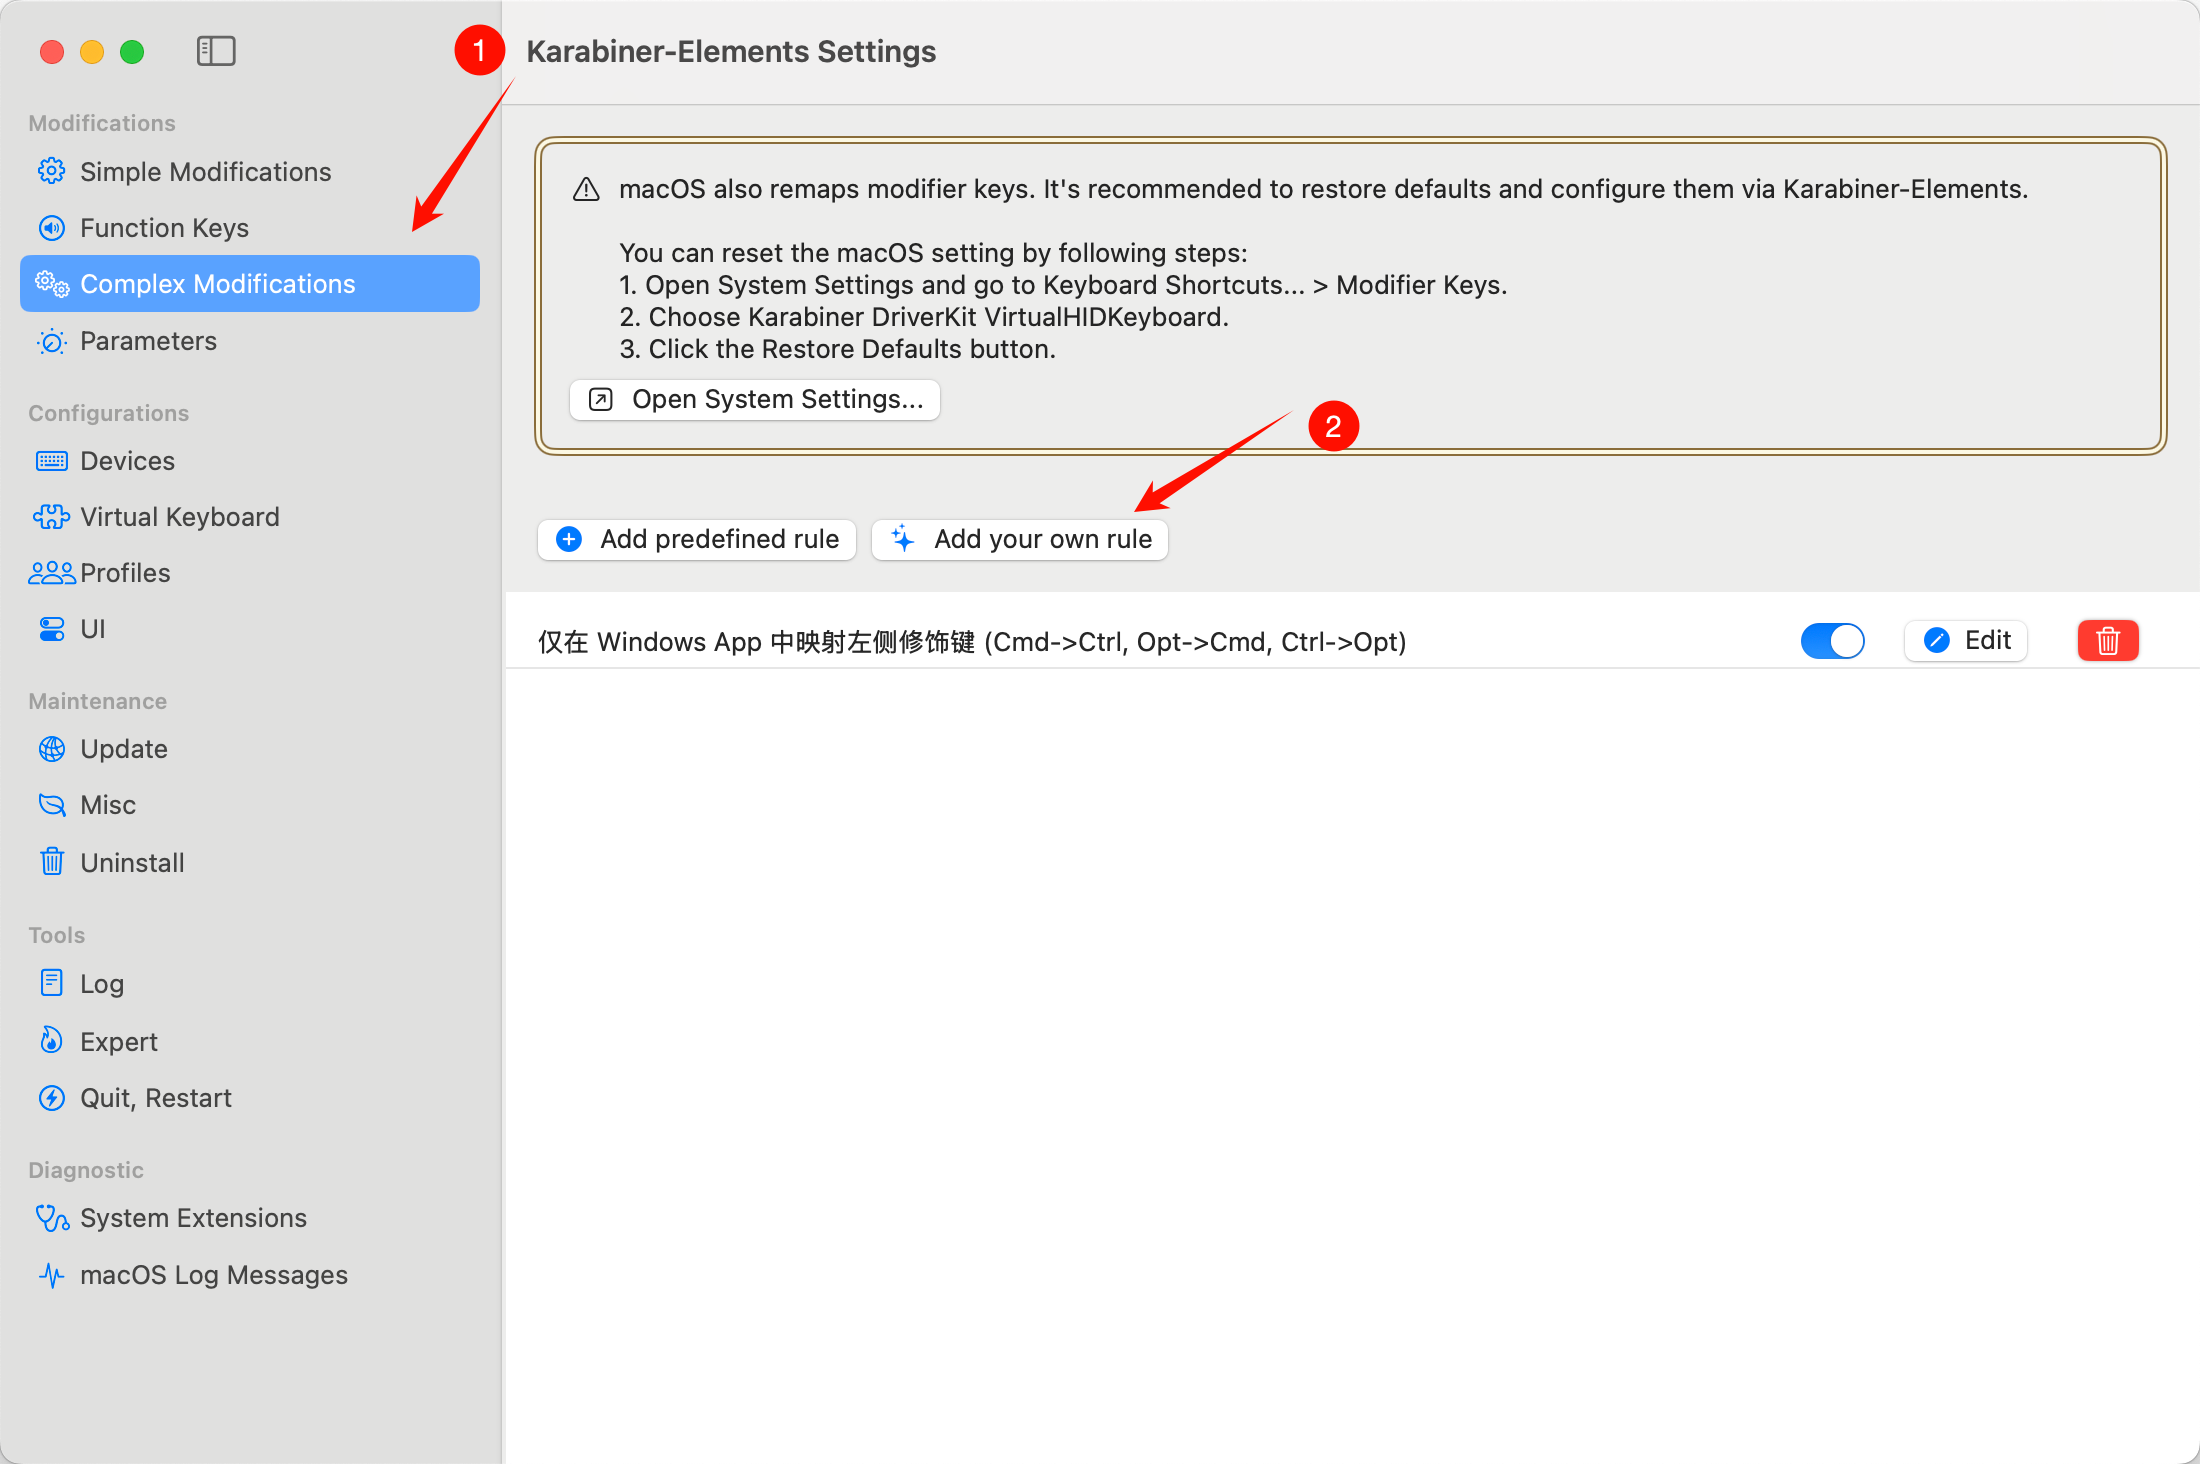Go to Quit, Restart page
This screenshot has width=2200, height=1464.
click(156, 1098)
